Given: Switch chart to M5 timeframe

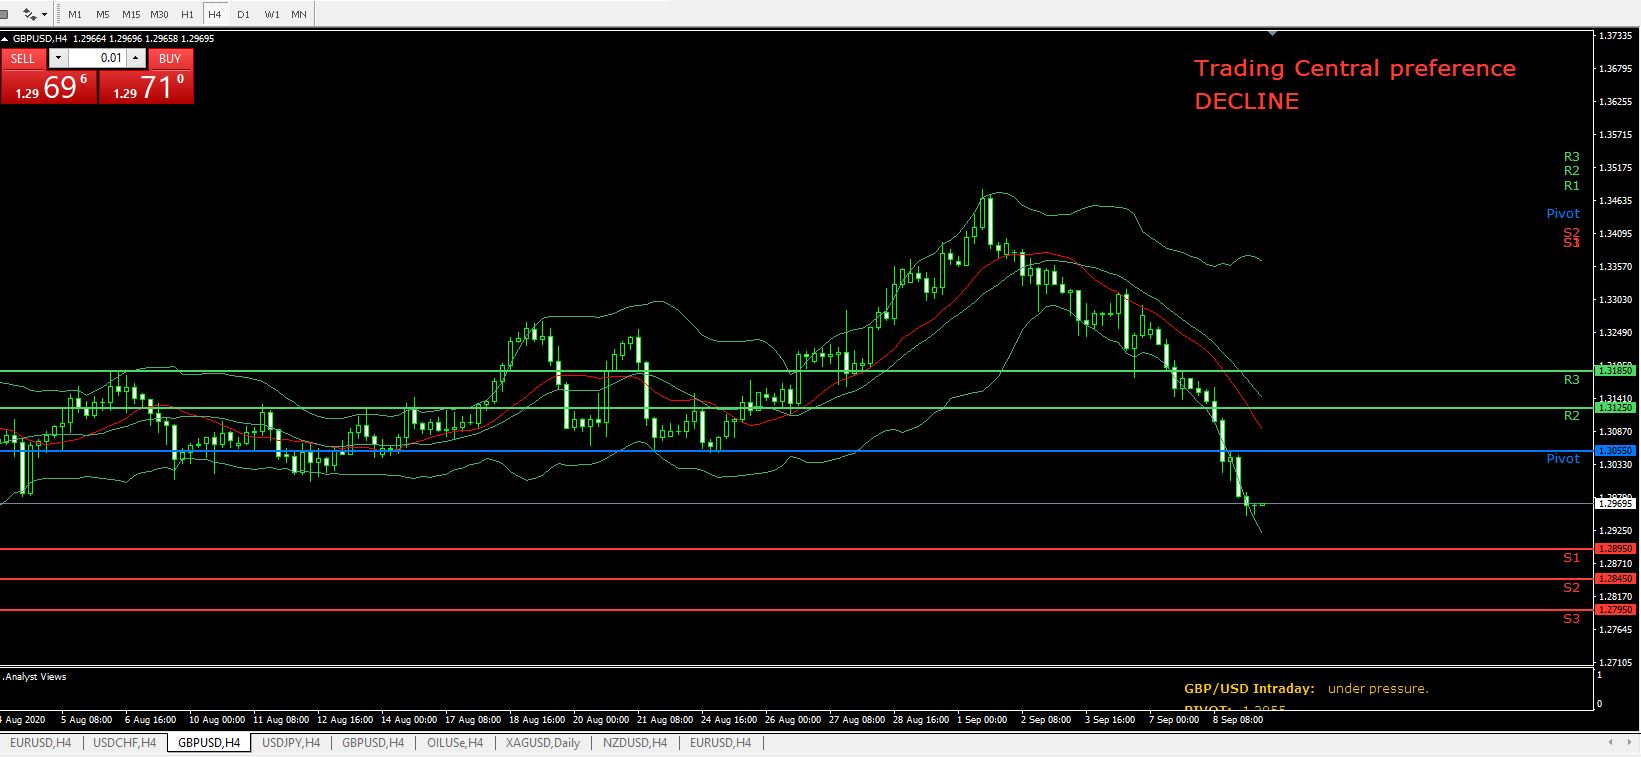Looking at the screenshot, I should coord(103,15).
